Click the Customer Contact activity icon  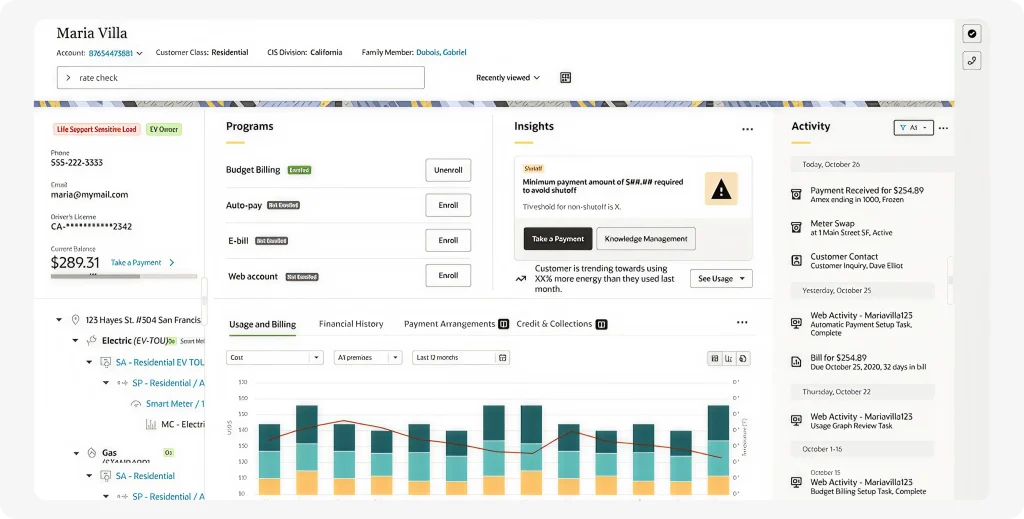click(796, 260)
